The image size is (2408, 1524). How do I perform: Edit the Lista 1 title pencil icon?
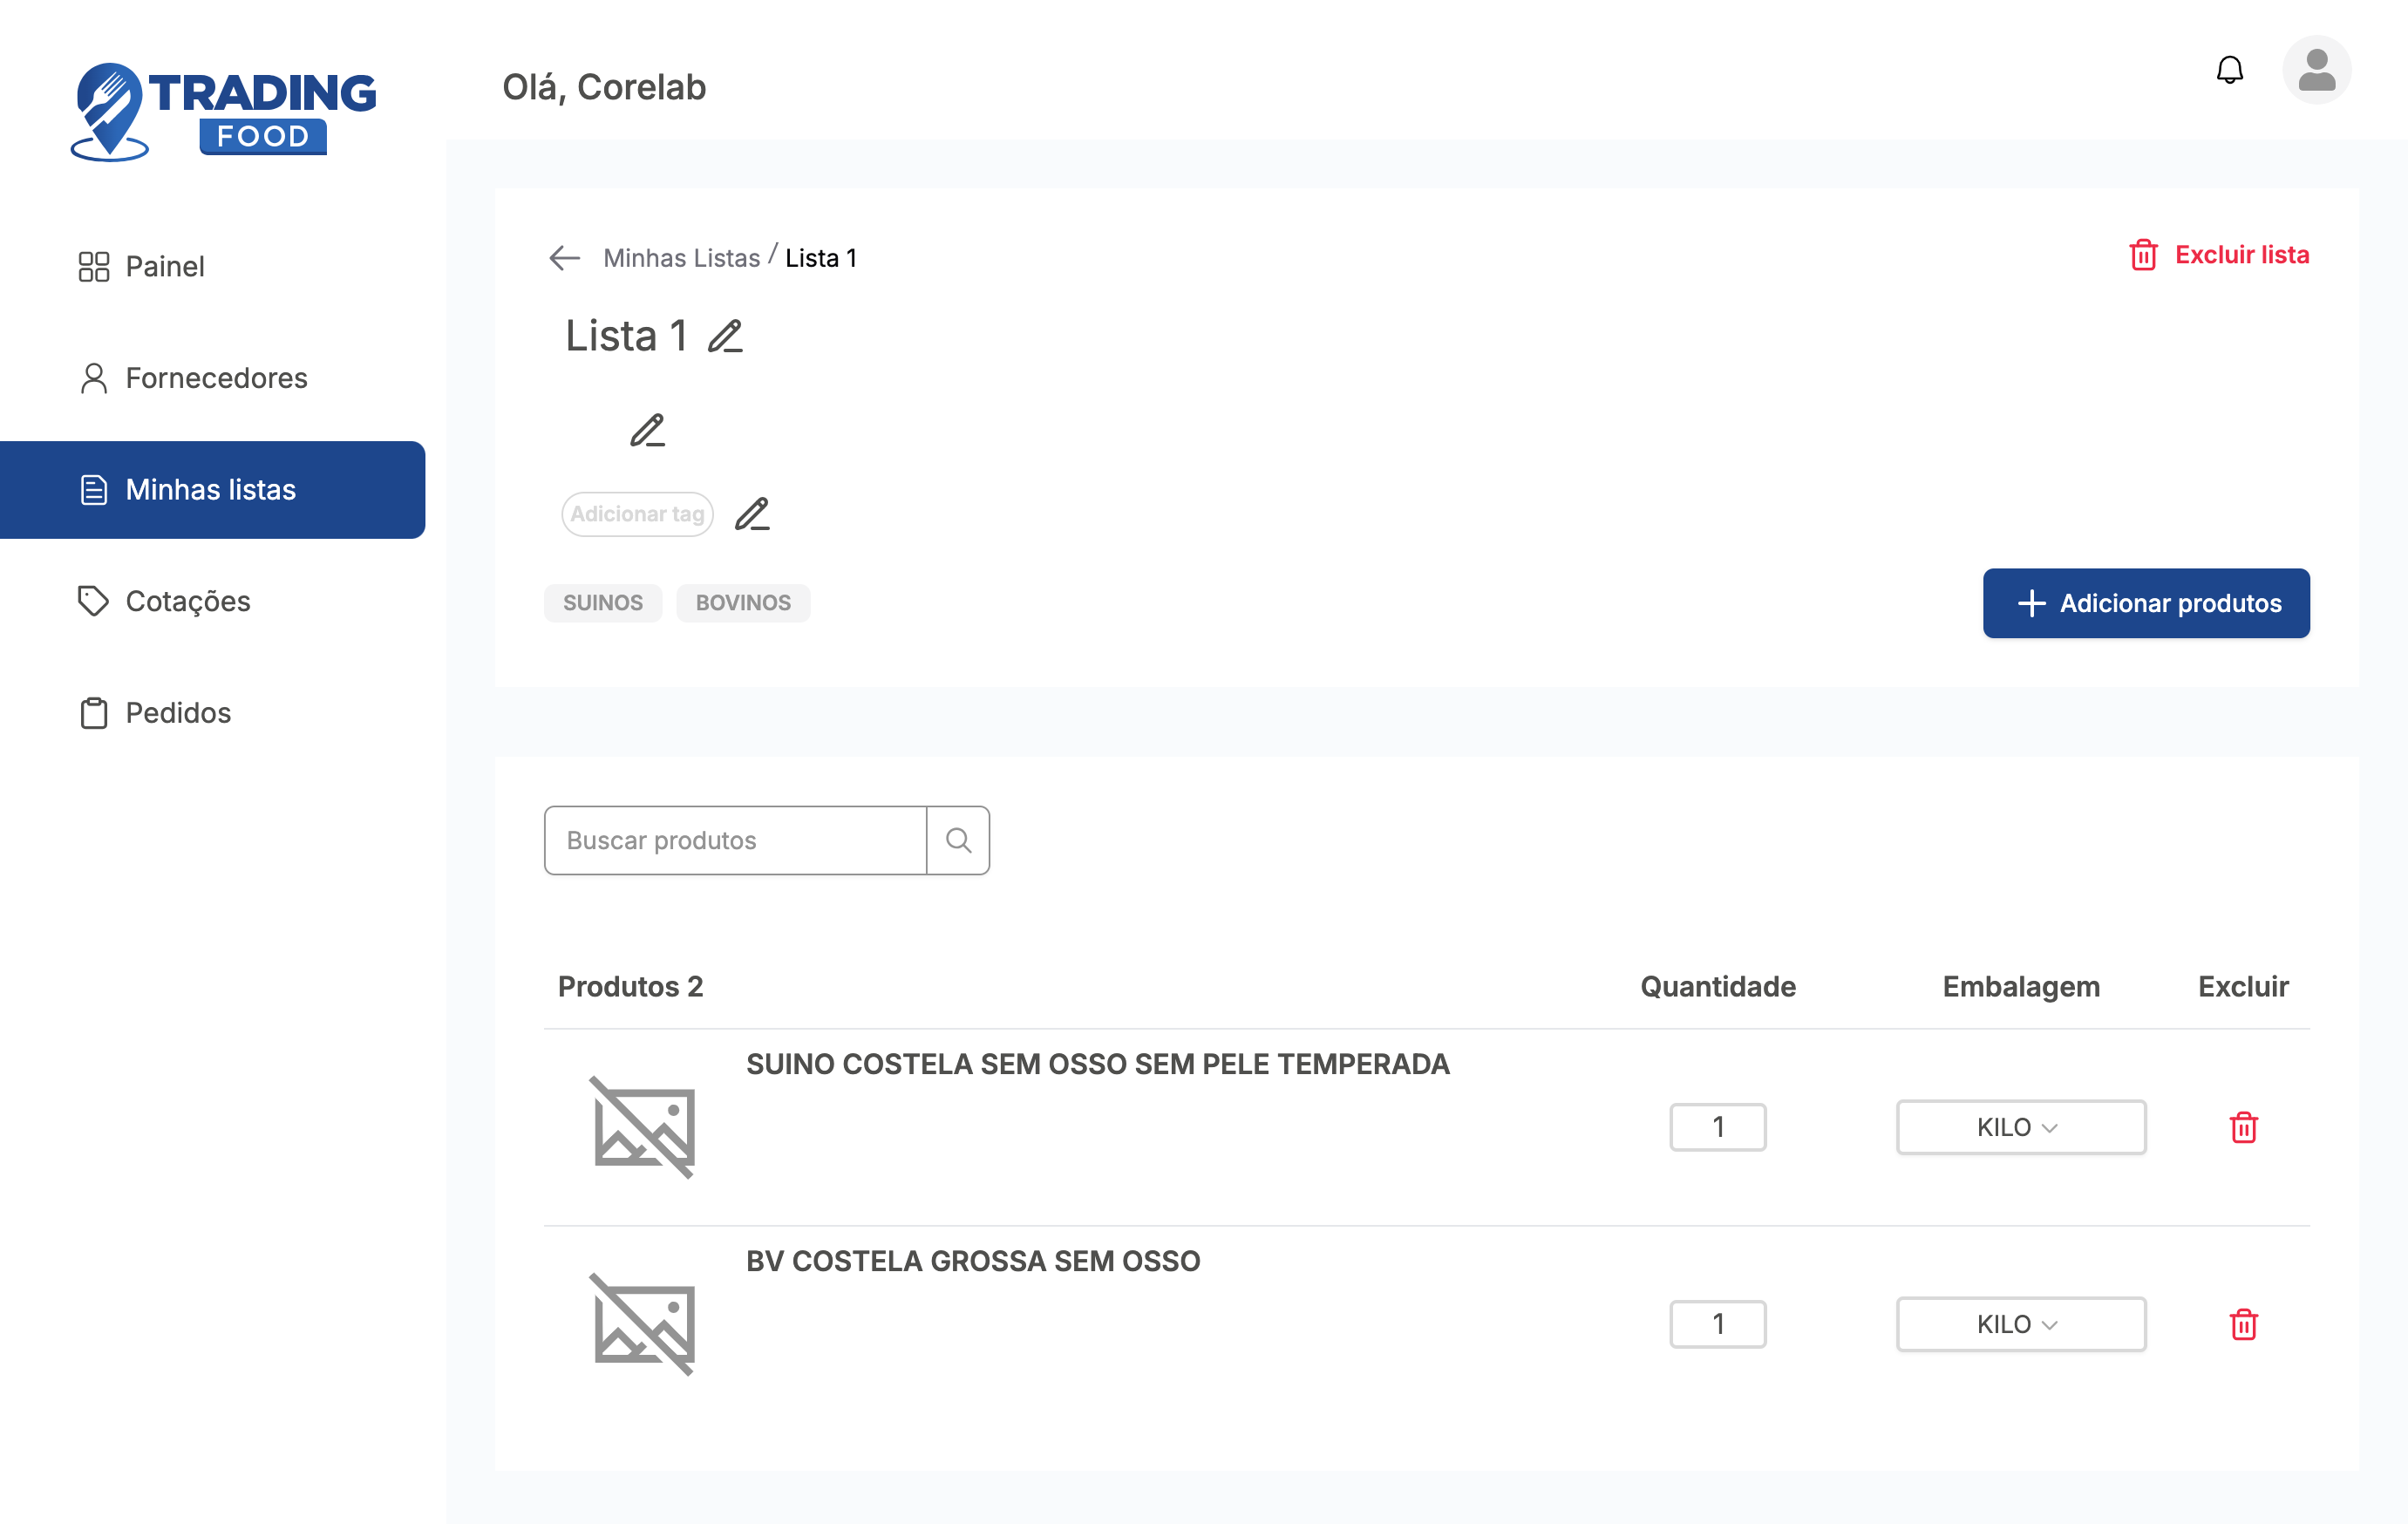(725, 336)
